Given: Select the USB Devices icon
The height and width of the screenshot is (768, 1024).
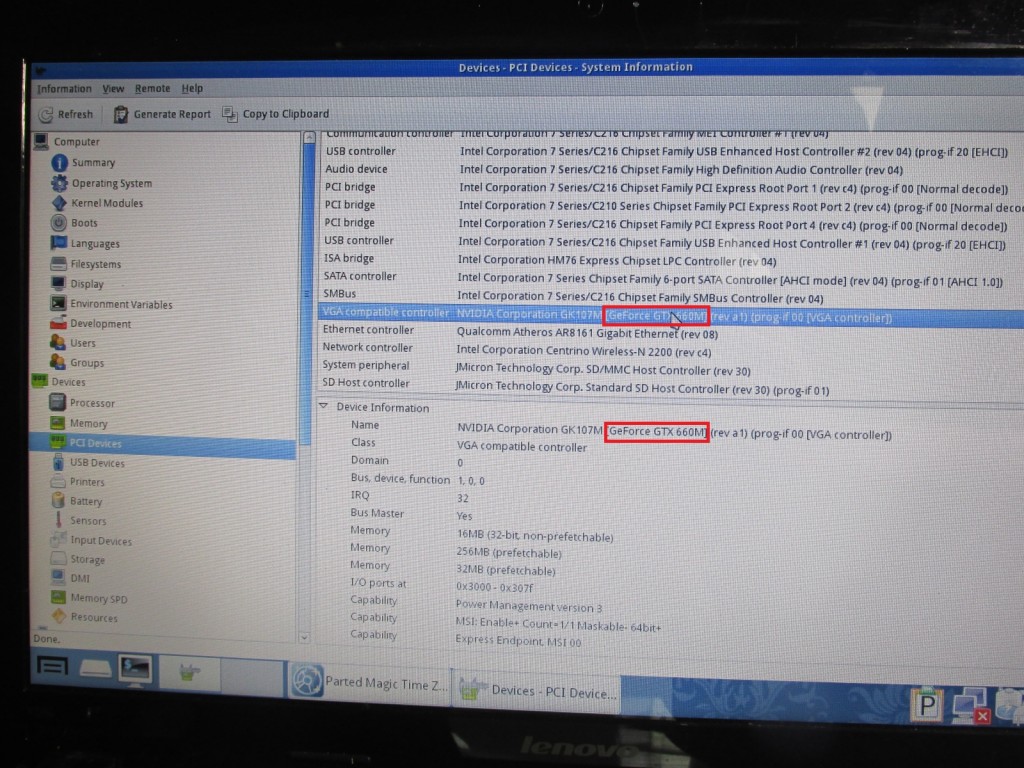Looking at the screenshot, I should point(58,462).
